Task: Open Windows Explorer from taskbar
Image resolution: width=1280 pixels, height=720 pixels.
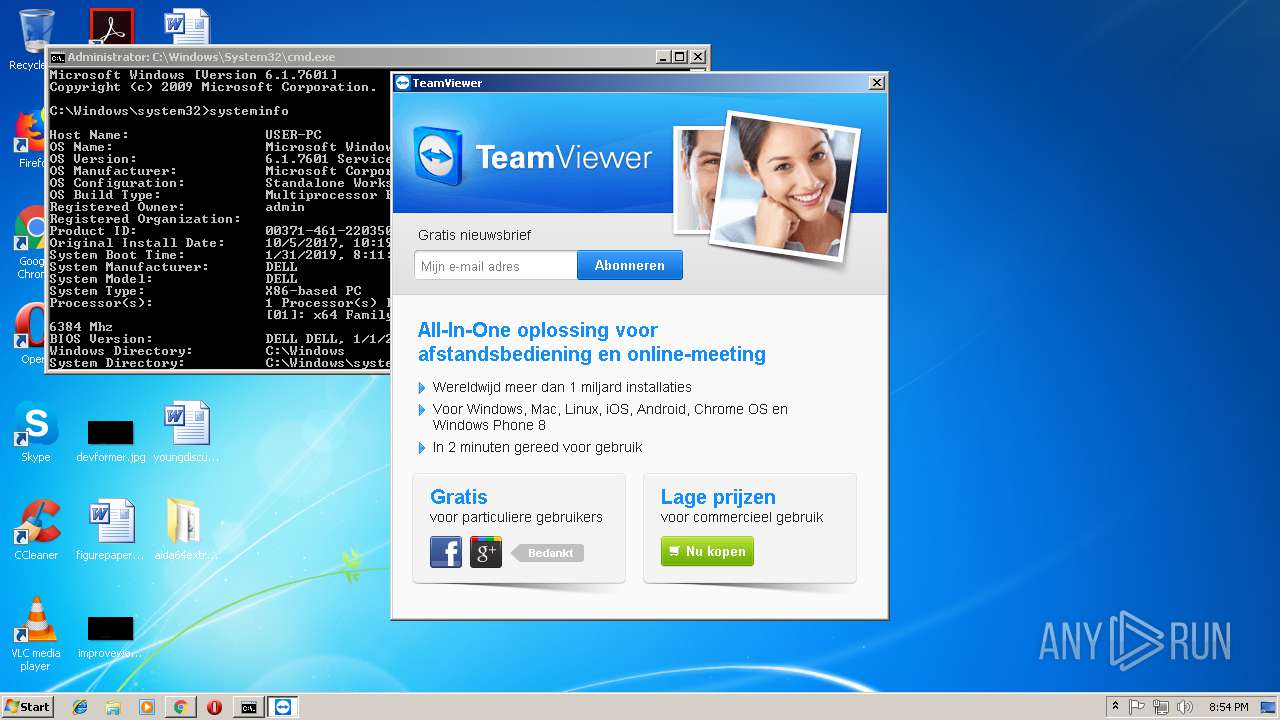Action: (x=113, y=707)
